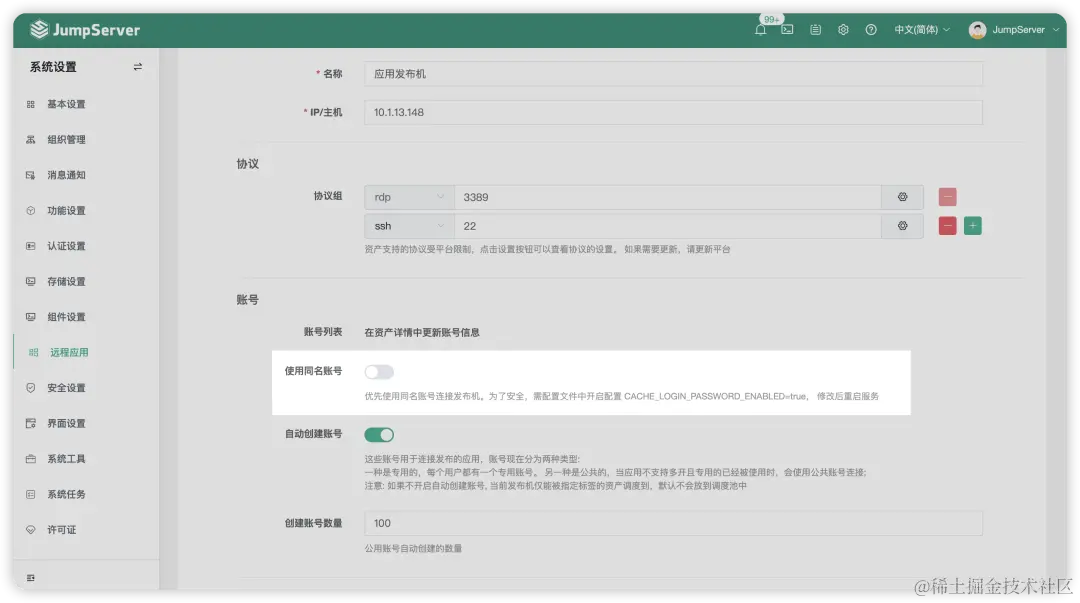Open the ssh protocol dropdown
The width and height of the screenshot is (1080, 603).
click(x=409, y=226)
